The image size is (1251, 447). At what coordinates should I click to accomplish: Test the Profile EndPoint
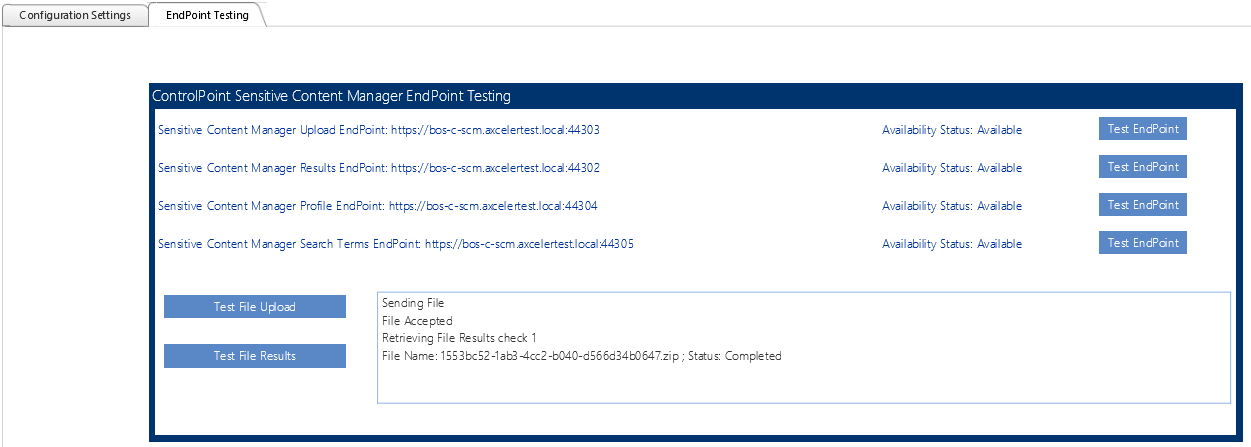pos(1142,205)
